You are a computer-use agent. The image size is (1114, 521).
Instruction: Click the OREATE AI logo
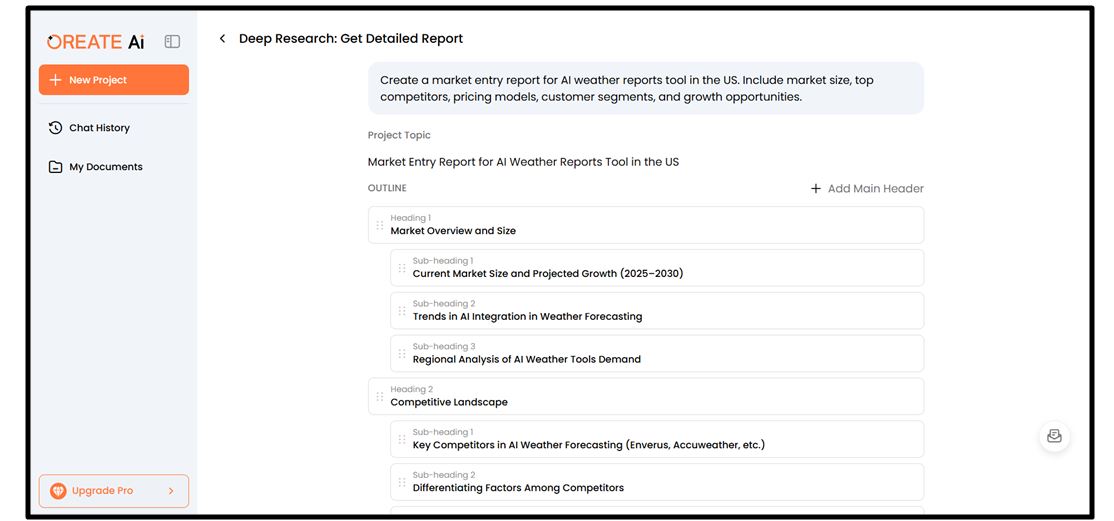(96, 42)
